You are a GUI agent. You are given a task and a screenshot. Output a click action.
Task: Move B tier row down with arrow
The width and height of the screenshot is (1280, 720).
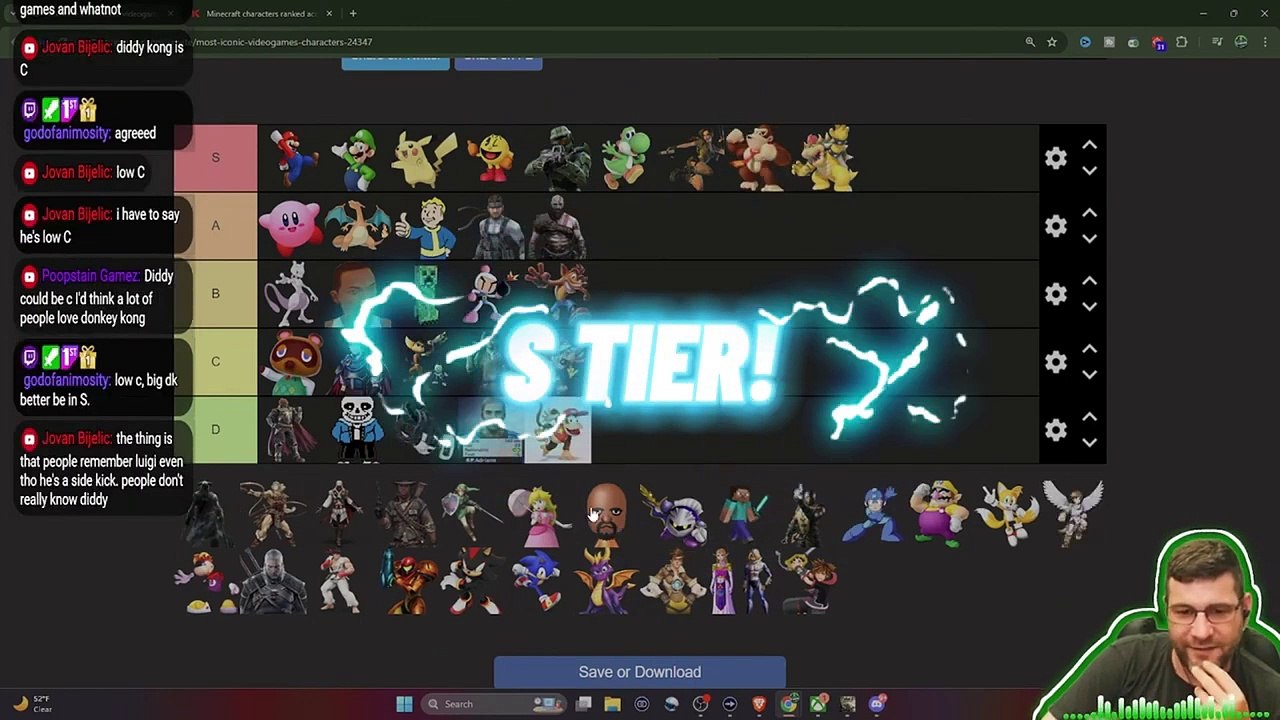[x=1089, y=307]
